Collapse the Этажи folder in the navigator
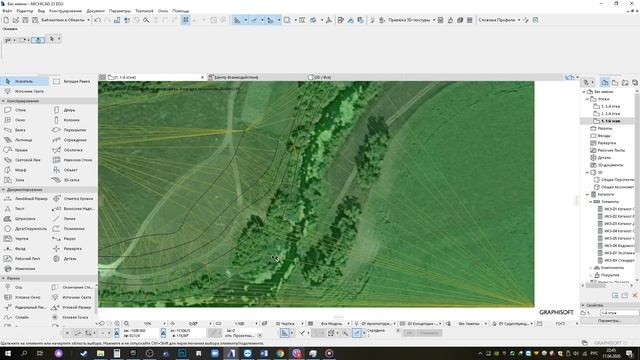The width and height of the screenshot is (640, 360). pos(587,99)
